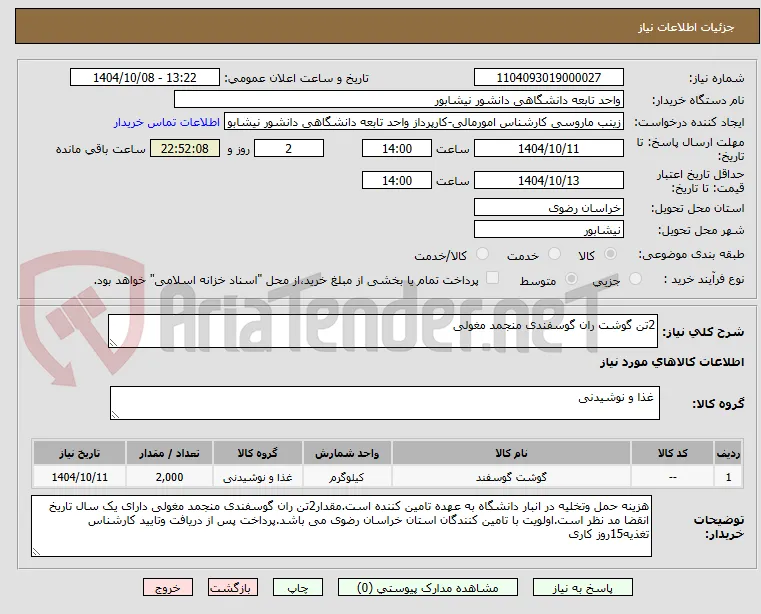This screenshot has width=761, height=614.
Task: Click resize handle of توضیحات خریدار box
Action: (36, 551)
